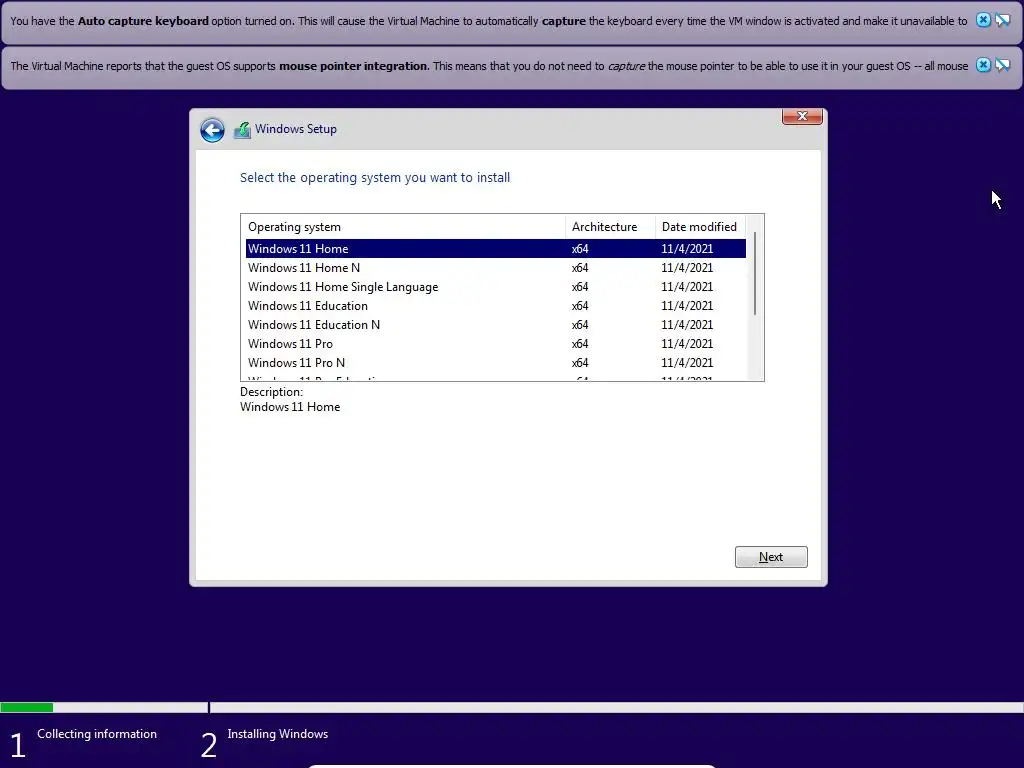Suppress future mouse pointer integration messages

pyautogui.click(x=1002, y=65)
